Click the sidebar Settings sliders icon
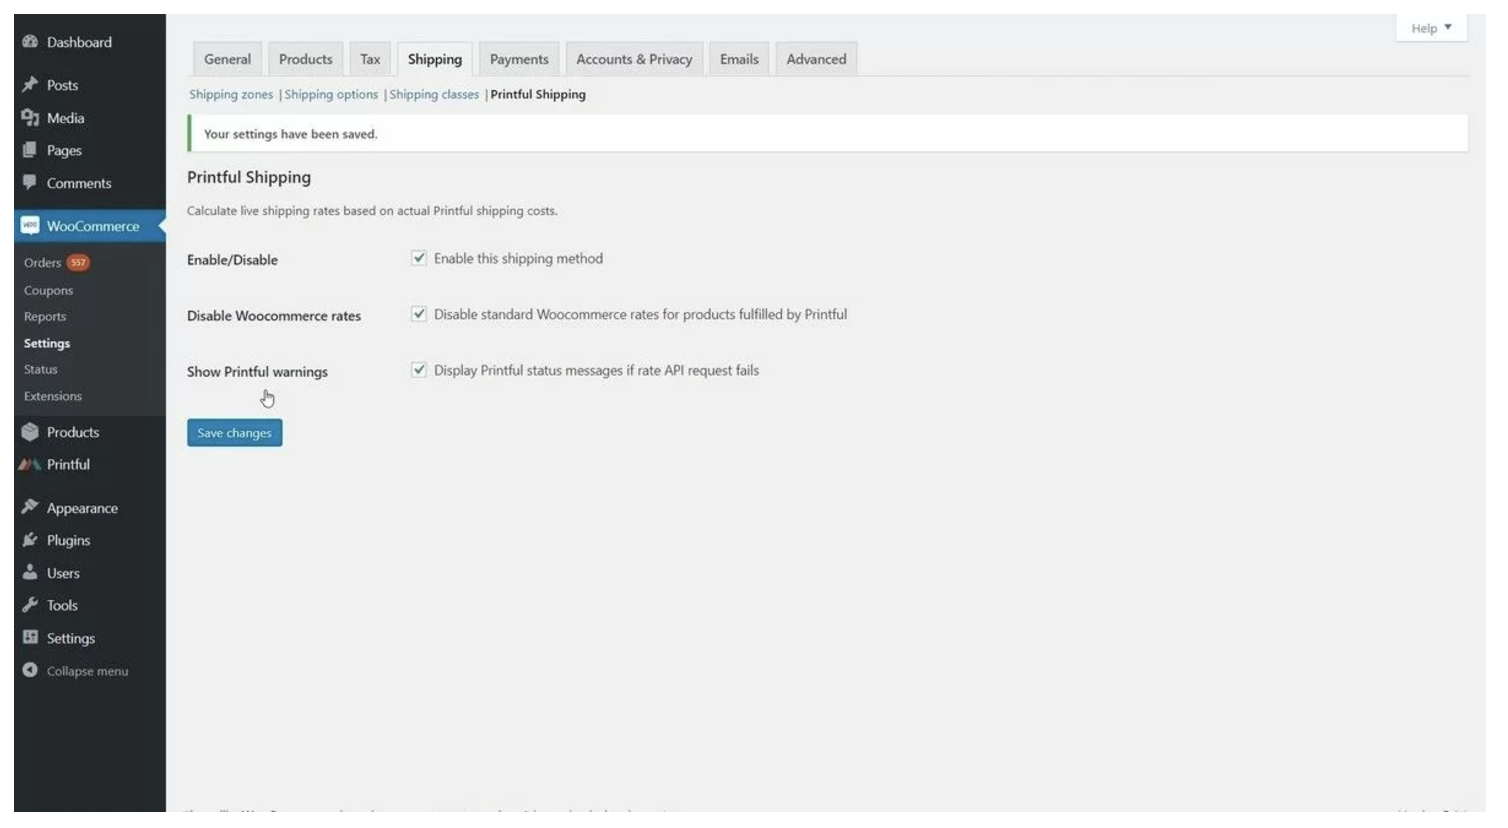Screen dimensions: 1508x828 (30, 637)
